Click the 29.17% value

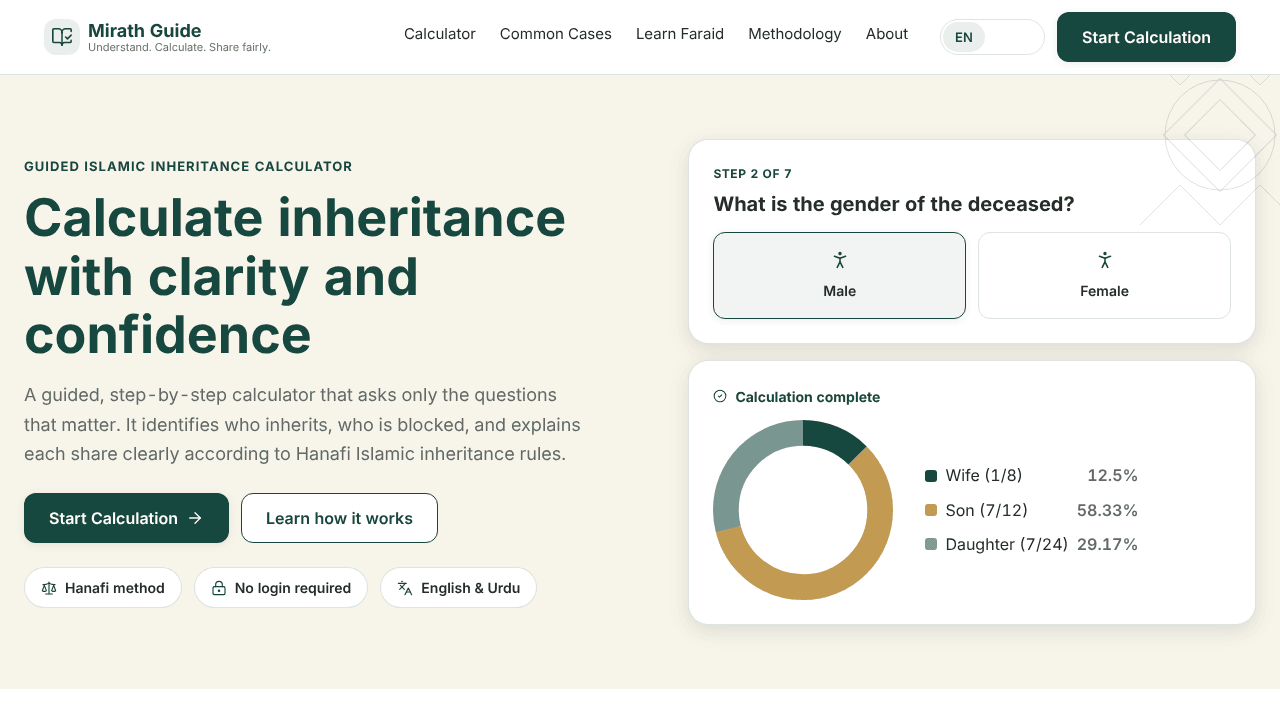1107,544
